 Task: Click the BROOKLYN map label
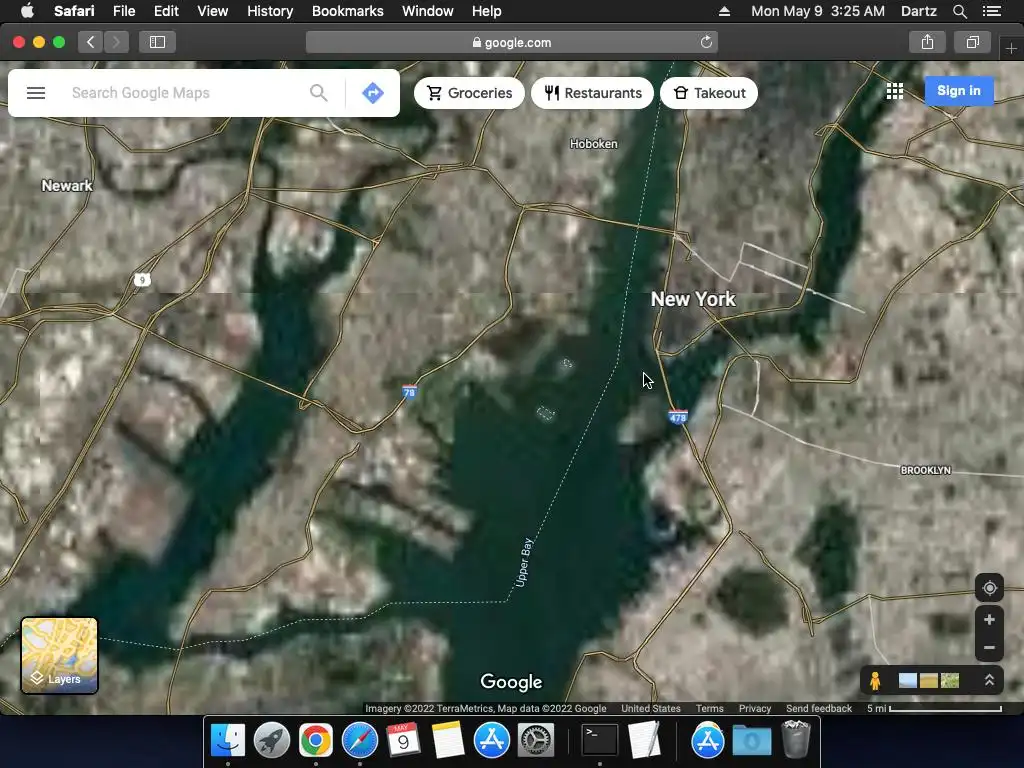tap(925, 470)
